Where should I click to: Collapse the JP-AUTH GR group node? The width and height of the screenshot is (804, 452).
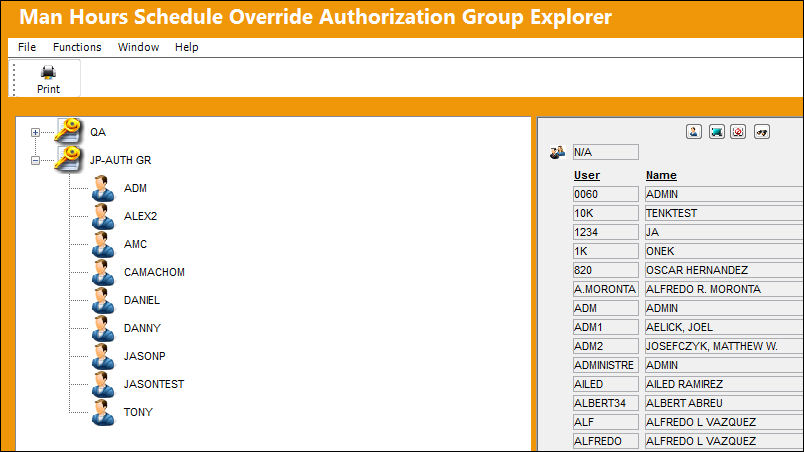35,160
